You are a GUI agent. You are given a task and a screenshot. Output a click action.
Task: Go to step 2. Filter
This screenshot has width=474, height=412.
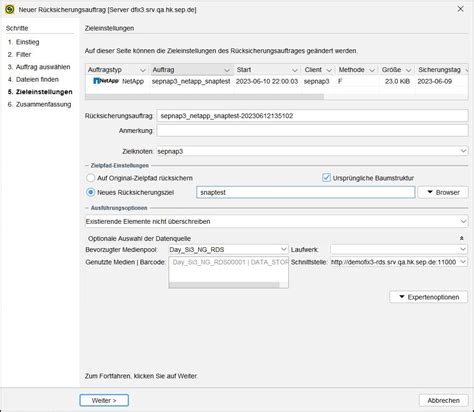(x=19, y=54)
